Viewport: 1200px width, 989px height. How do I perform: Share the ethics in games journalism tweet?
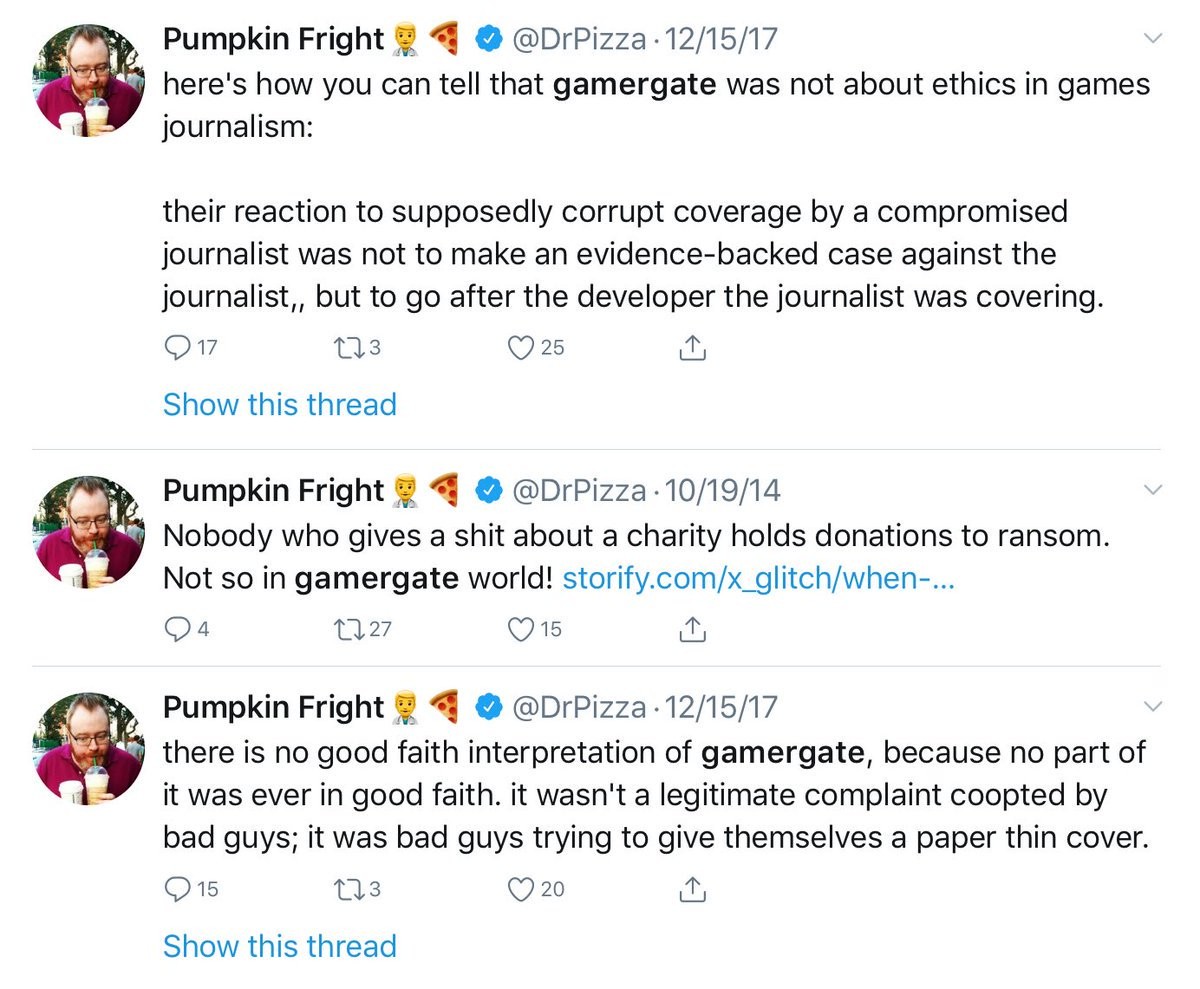[x=693, y=347]
